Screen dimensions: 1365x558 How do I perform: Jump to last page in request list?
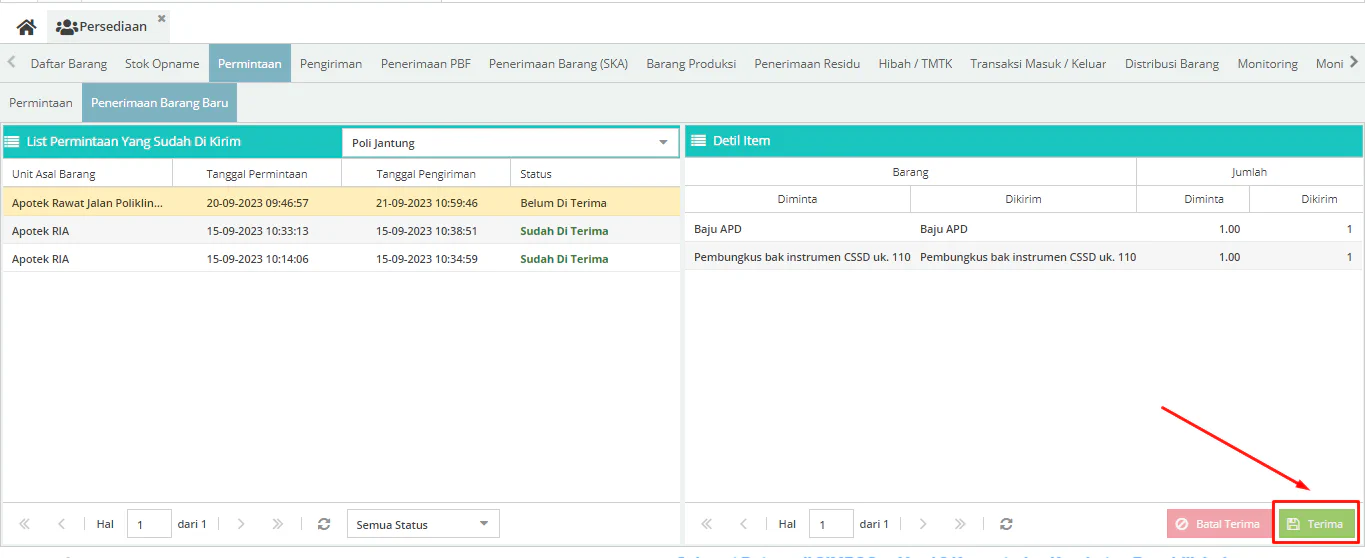coord(278,524)
